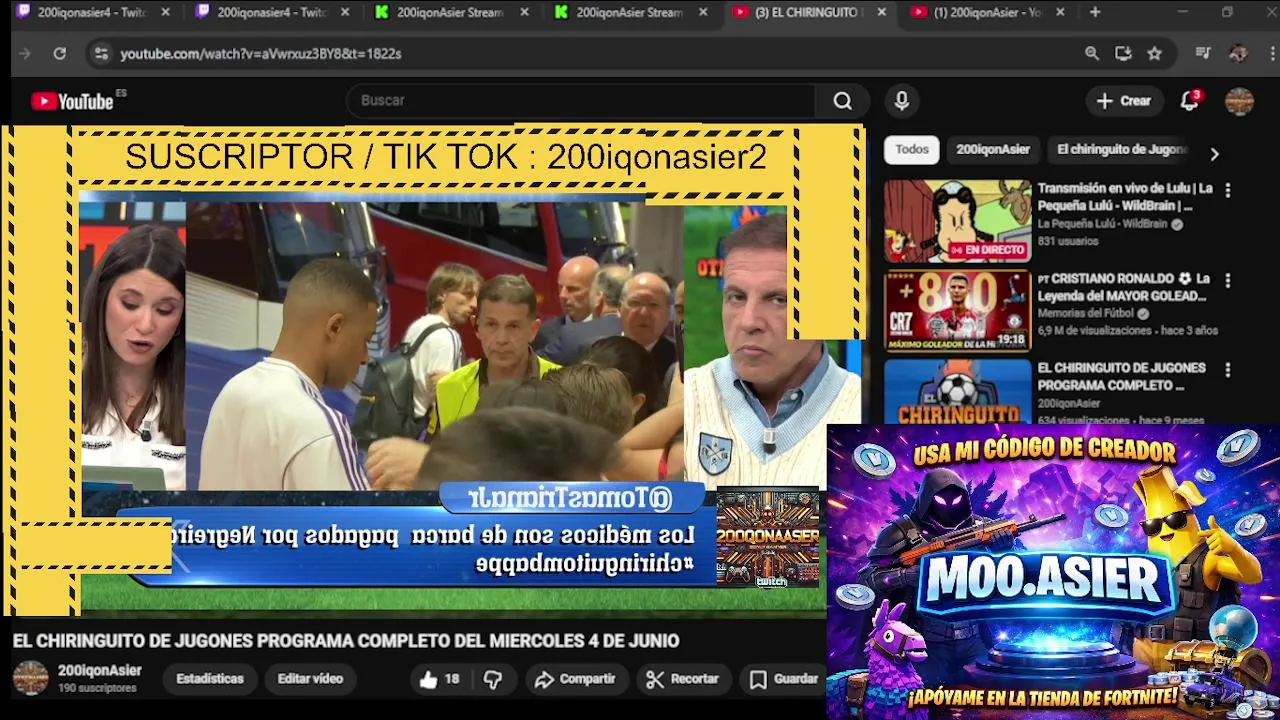Click the 'Memorias del Fútbol' channel name

pyautogui.click(x=1088, y=313)
